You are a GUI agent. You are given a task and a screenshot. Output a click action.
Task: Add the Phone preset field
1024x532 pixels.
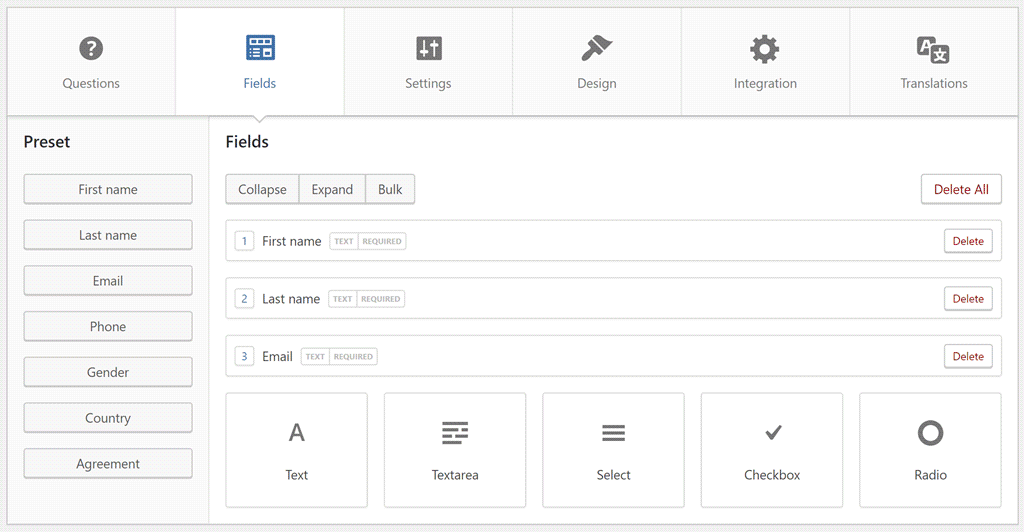[108, 326]
